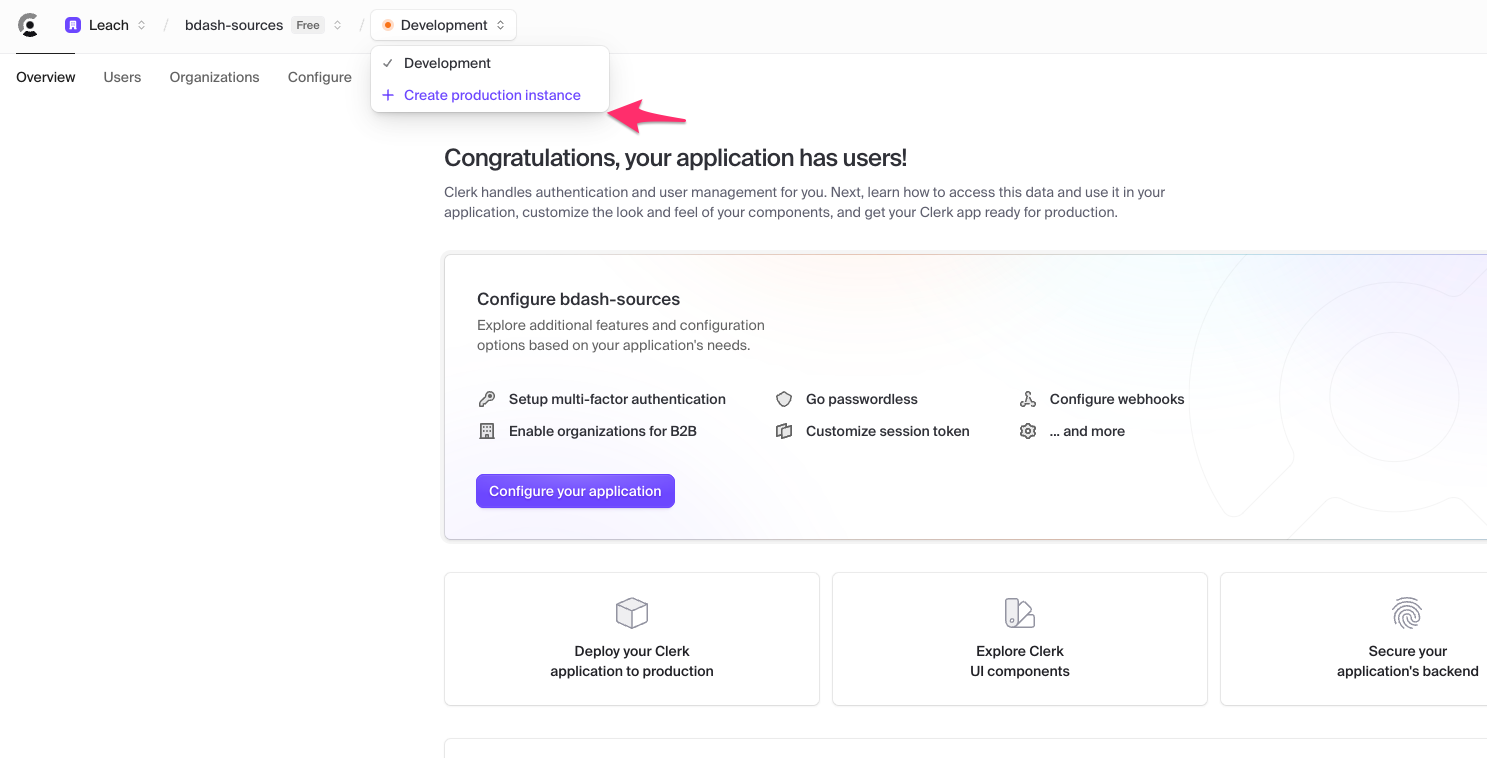Click the Clerk logo icon
1487x758 pixels.
[28, 25]
